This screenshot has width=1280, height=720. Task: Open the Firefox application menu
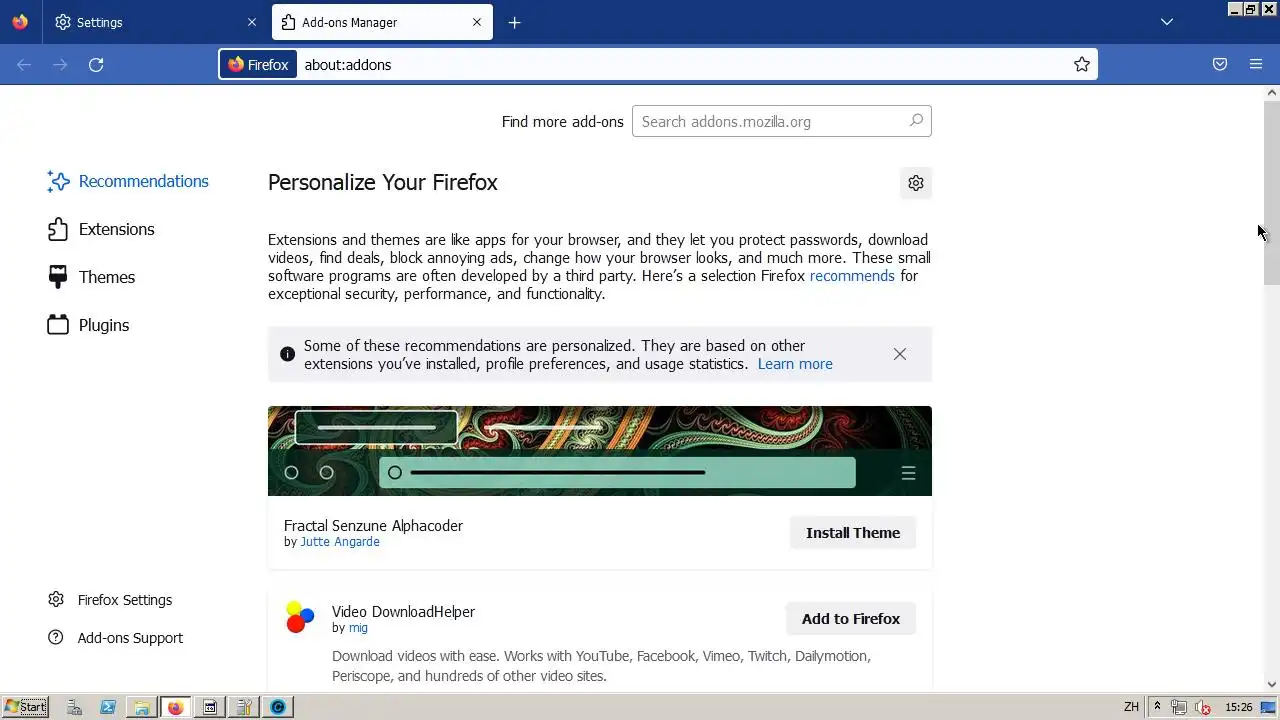pyautogui.click(x=1256, y=65)
